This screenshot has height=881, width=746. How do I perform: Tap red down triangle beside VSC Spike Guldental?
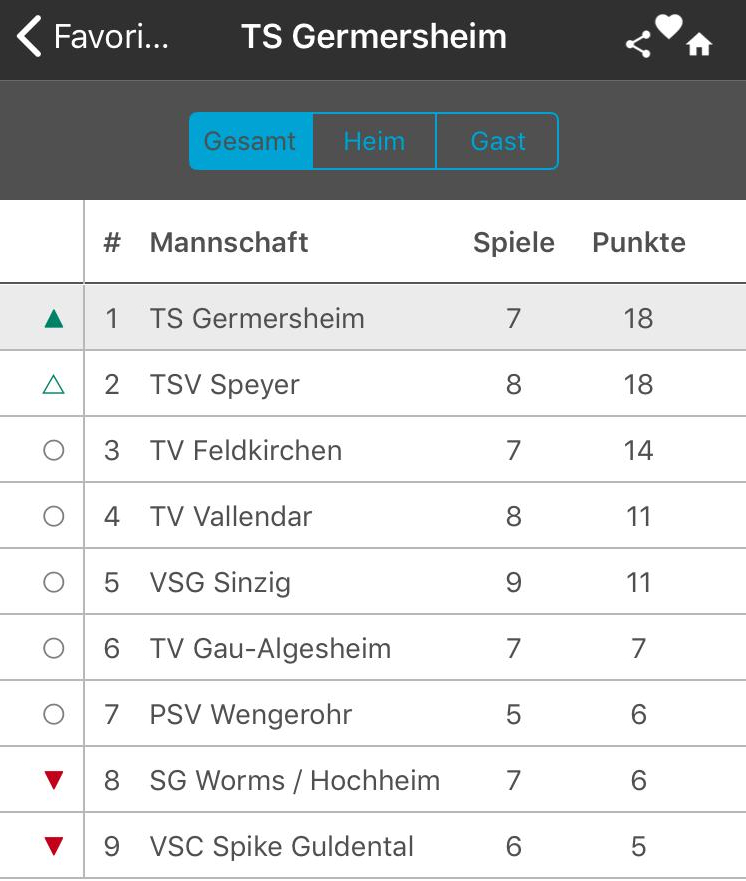tap(54, 846)
